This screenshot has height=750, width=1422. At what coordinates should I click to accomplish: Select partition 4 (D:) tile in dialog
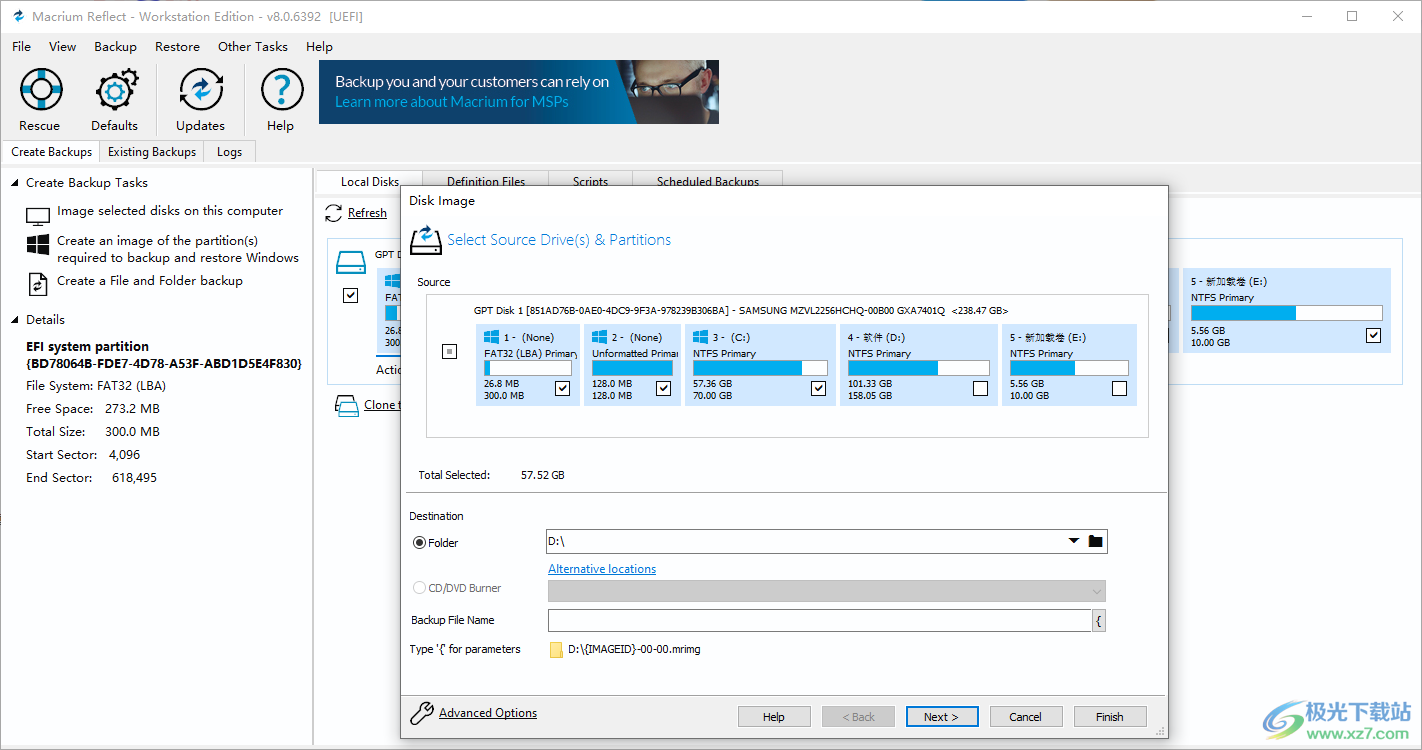point(919,365)
